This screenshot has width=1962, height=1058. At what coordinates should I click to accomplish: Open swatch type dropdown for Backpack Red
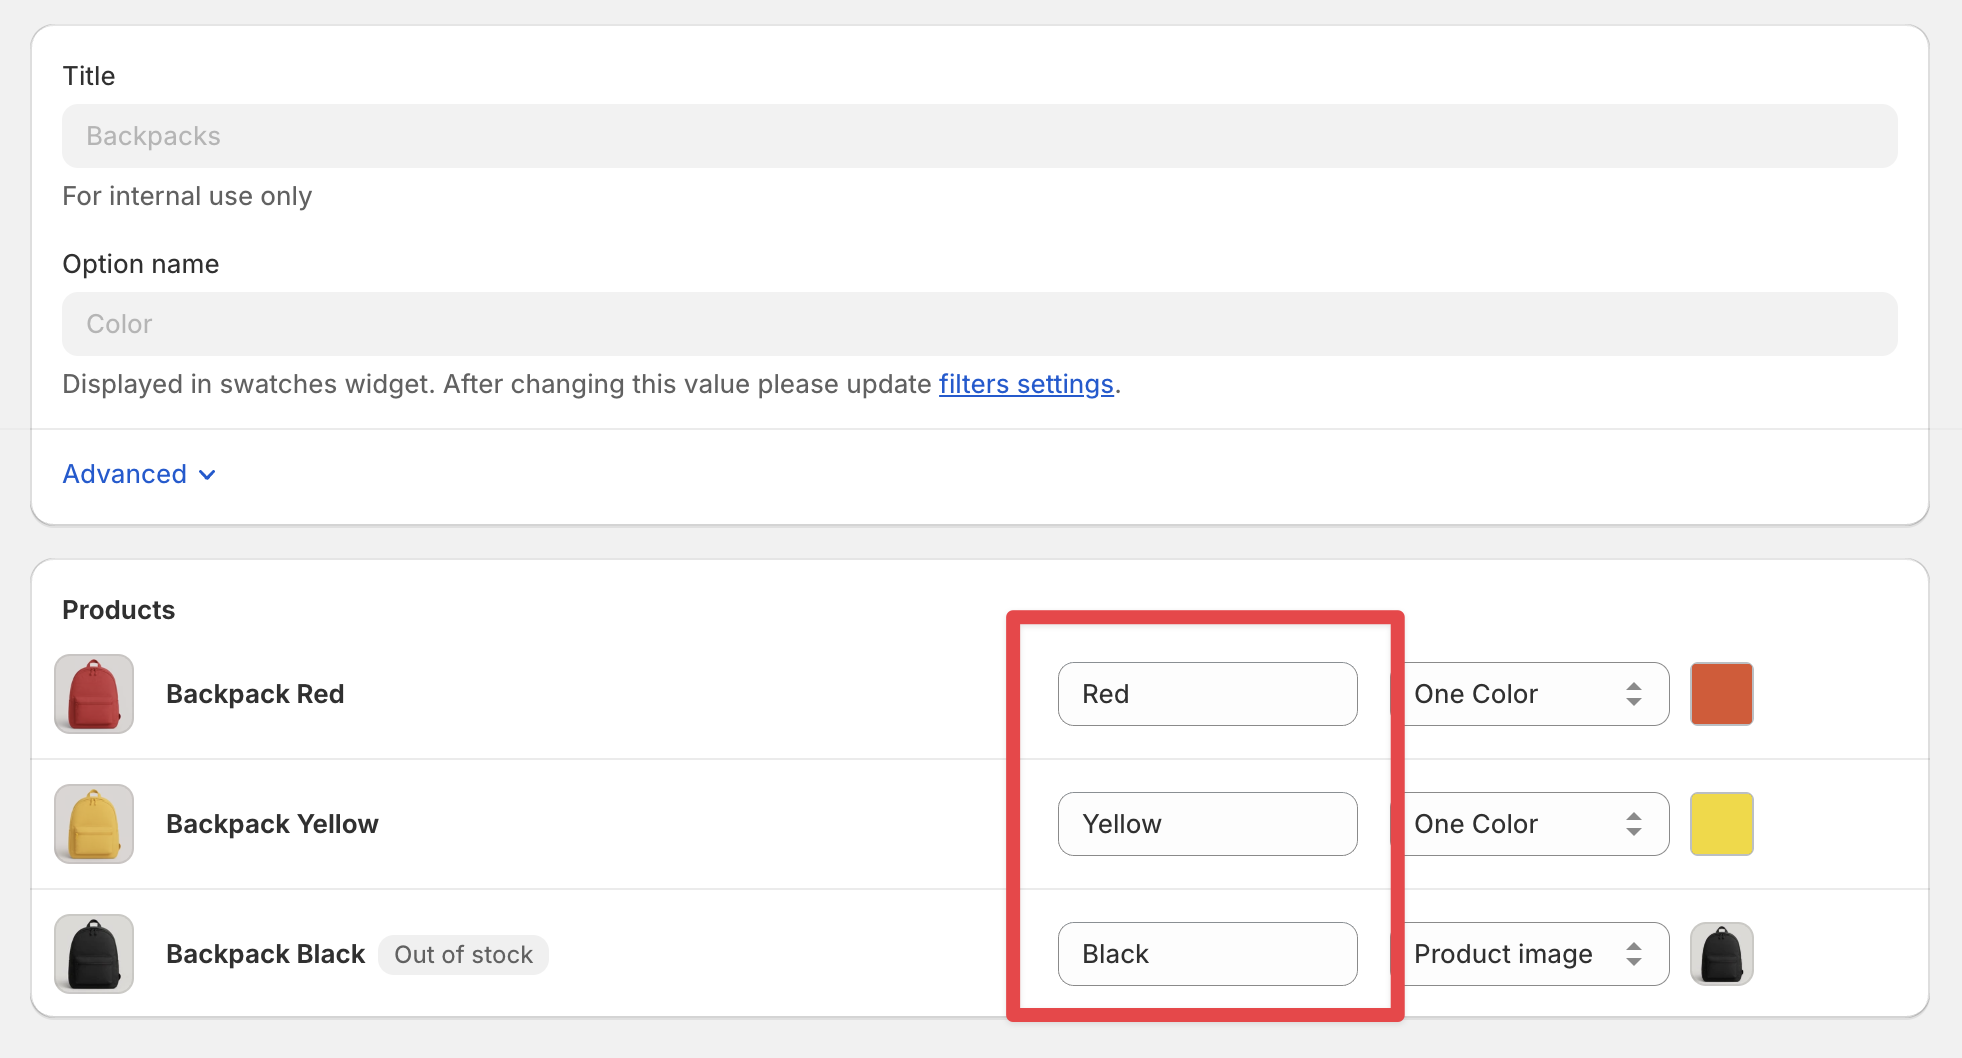(1530, 694)
